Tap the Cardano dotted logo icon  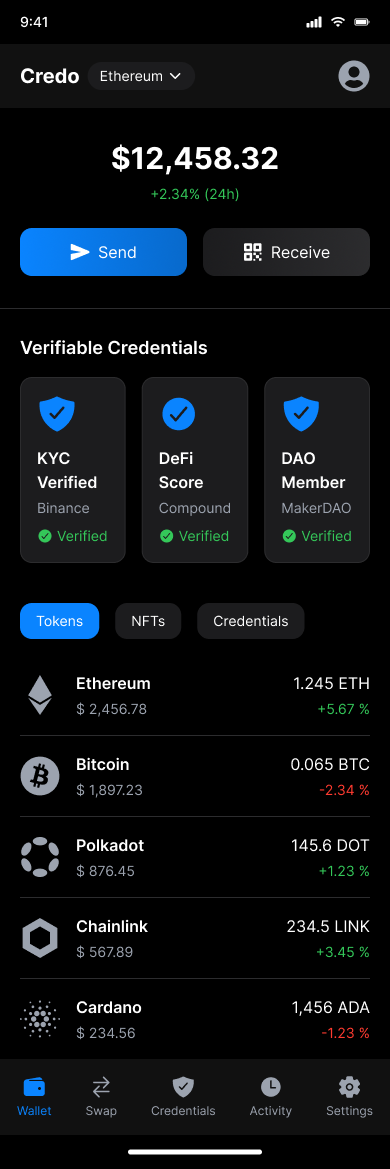40,1019
